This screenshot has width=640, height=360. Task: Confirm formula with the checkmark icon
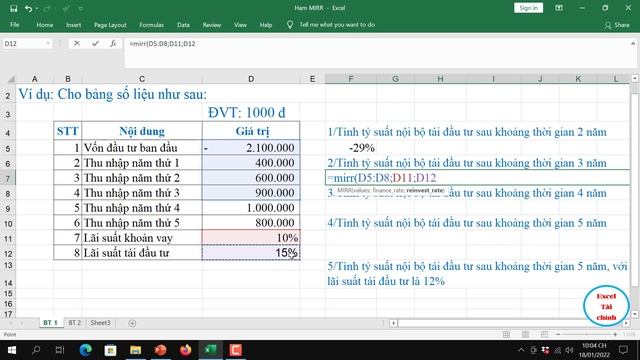pyautogui.click(x=95, y=43)
